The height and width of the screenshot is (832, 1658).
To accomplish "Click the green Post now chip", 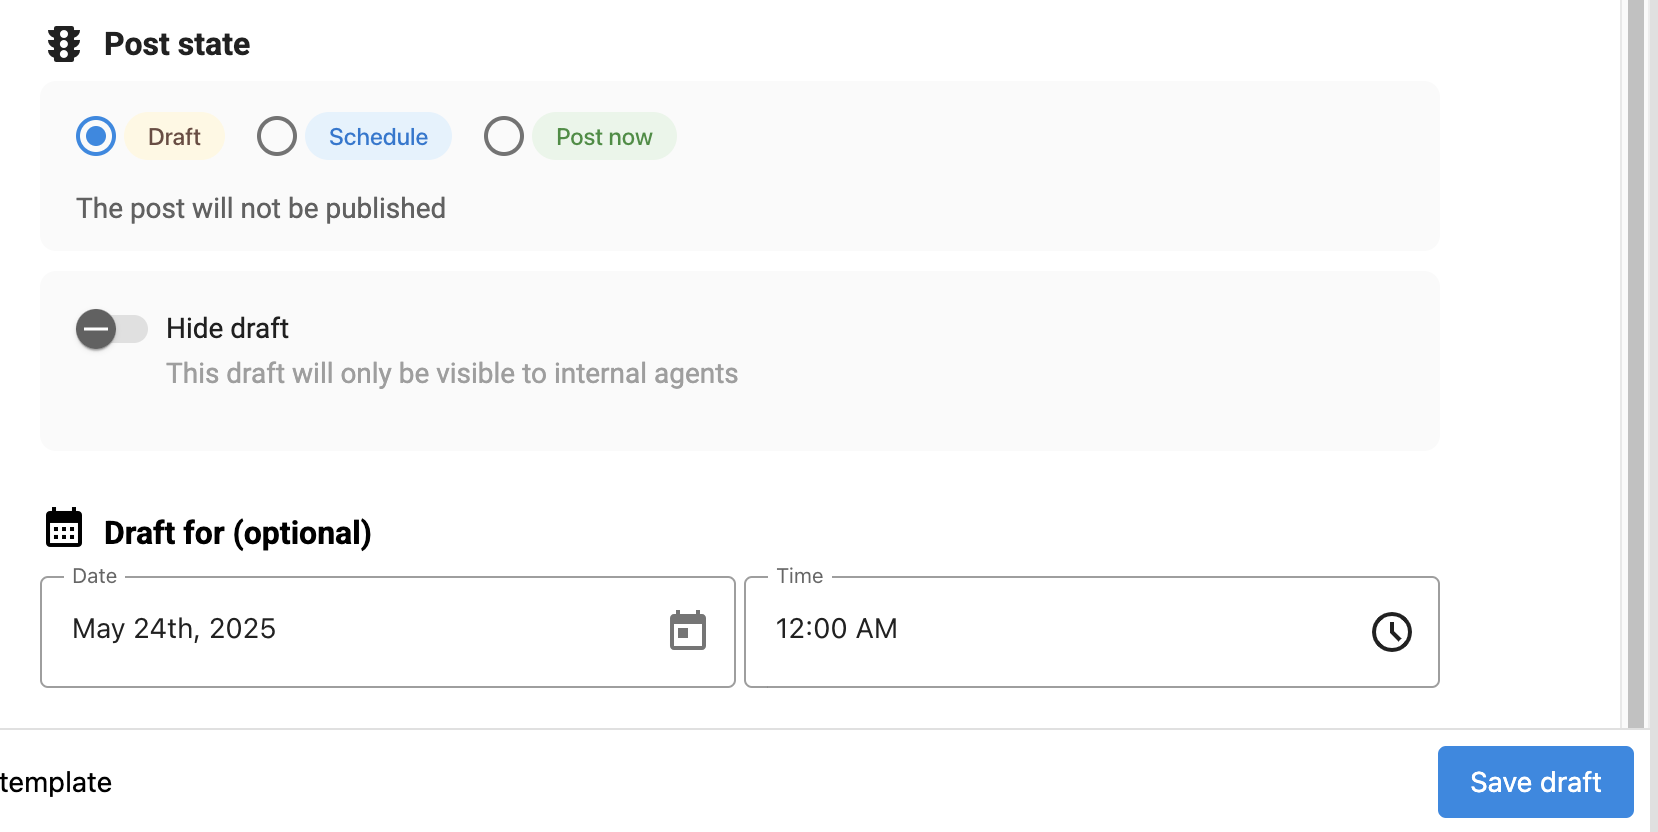I will tap(604, 137).
